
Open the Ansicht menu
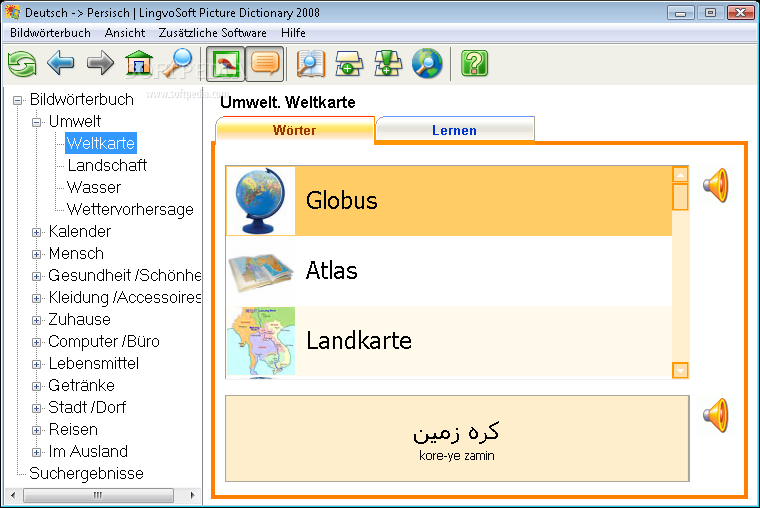(125, 33)
